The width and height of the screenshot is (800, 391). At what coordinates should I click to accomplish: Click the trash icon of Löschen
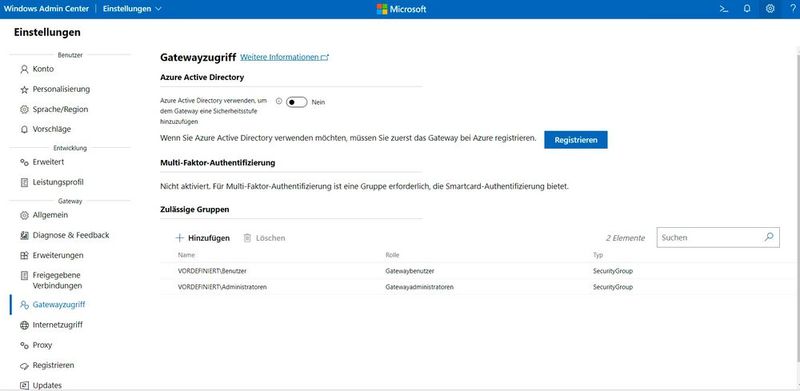(247, 238)
